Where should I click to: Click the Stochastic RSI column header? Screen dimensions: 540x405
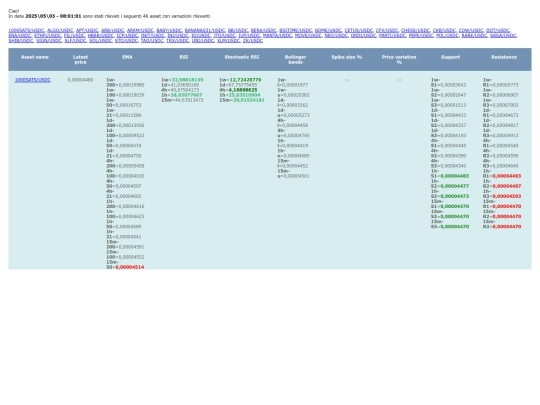(x=242, y=57)
